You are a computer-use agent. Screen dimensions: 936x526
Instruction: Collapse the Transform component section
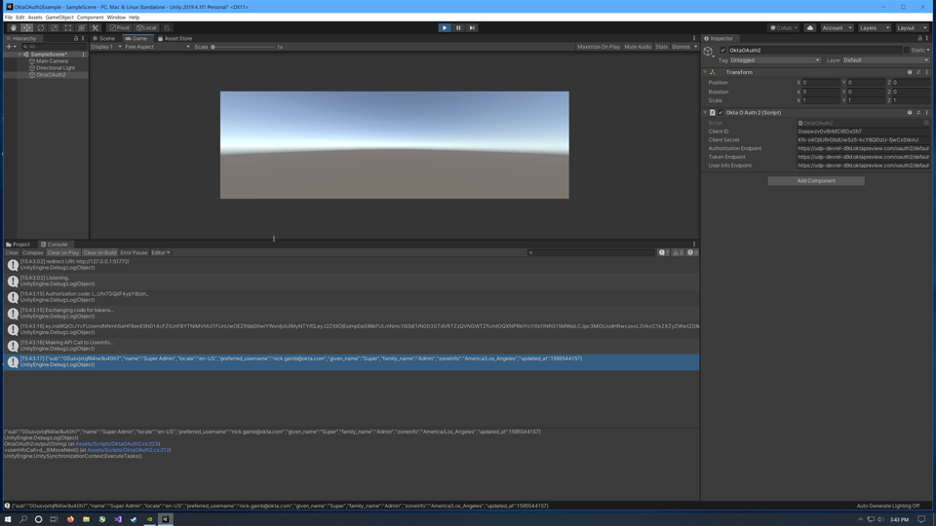[705, 72]
